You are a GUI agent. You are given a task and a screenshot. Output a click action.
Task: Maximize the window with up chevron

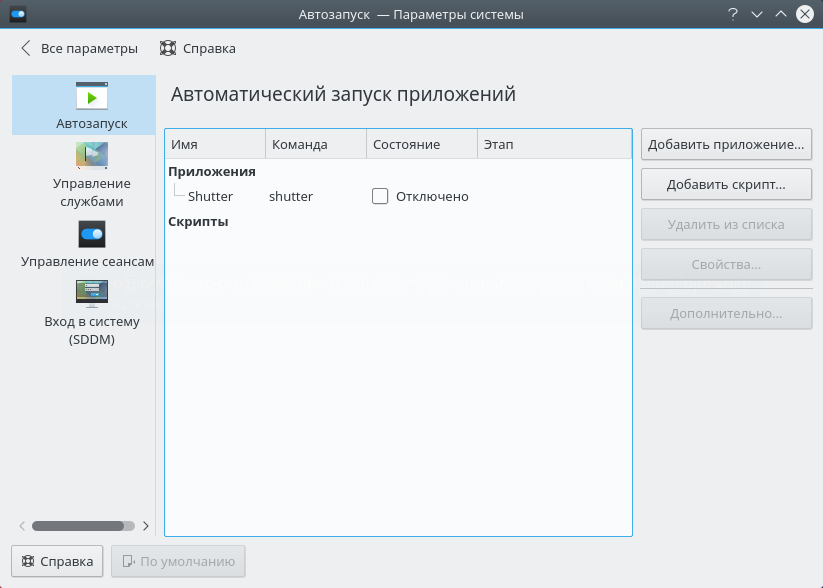[780, 14]
